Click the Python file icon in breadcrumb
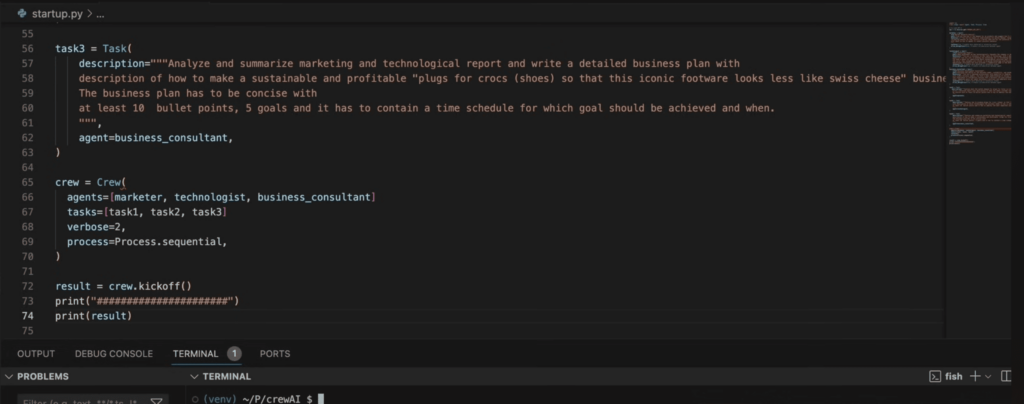 click(22, 13)
